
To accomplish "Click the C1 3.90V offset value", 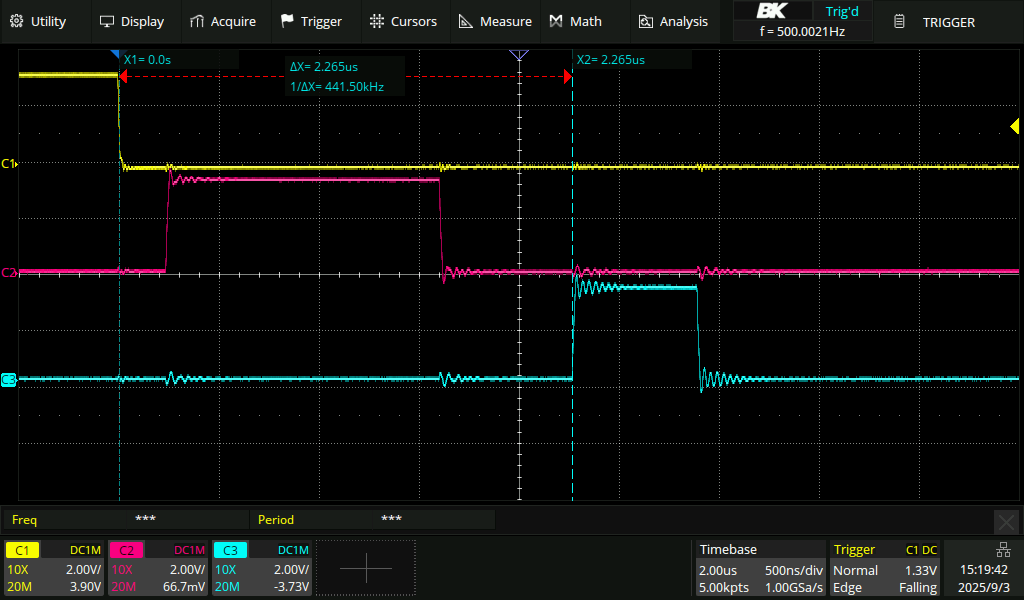I will point(86,587).
